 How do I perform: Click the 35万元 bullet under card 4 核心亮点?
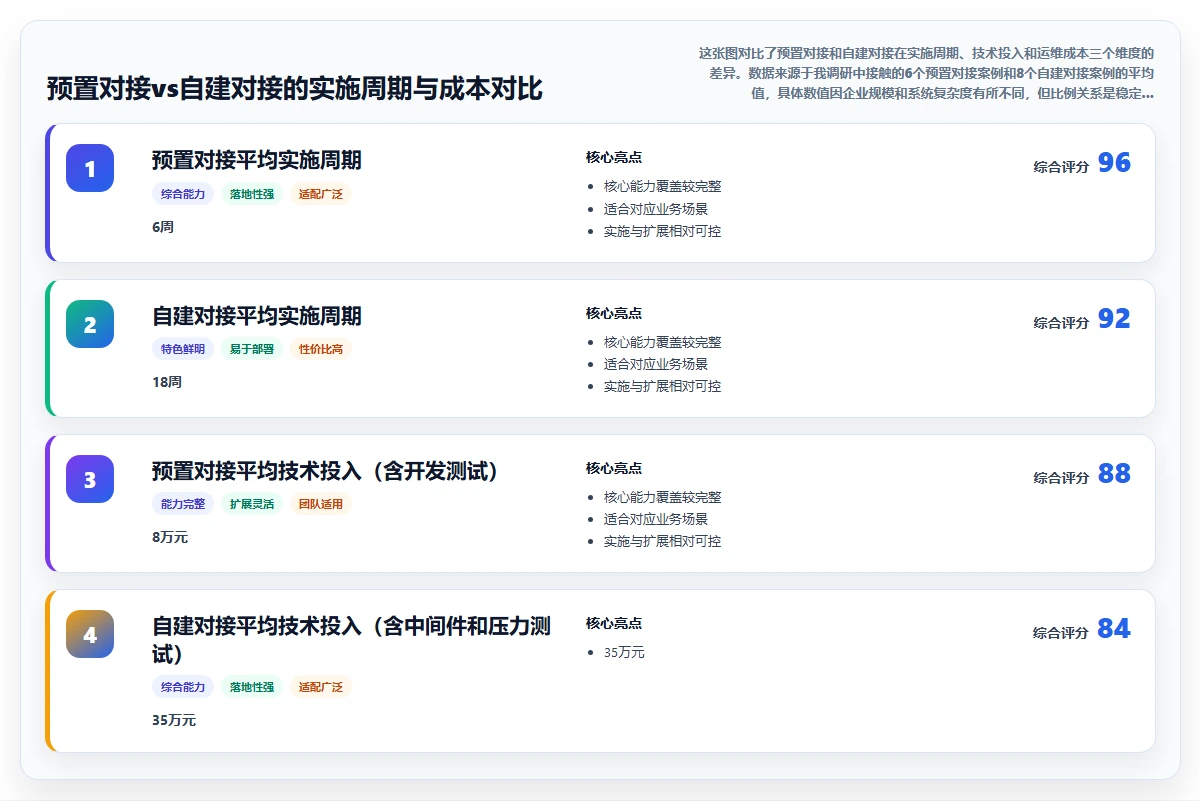click(x=624, y=652)
